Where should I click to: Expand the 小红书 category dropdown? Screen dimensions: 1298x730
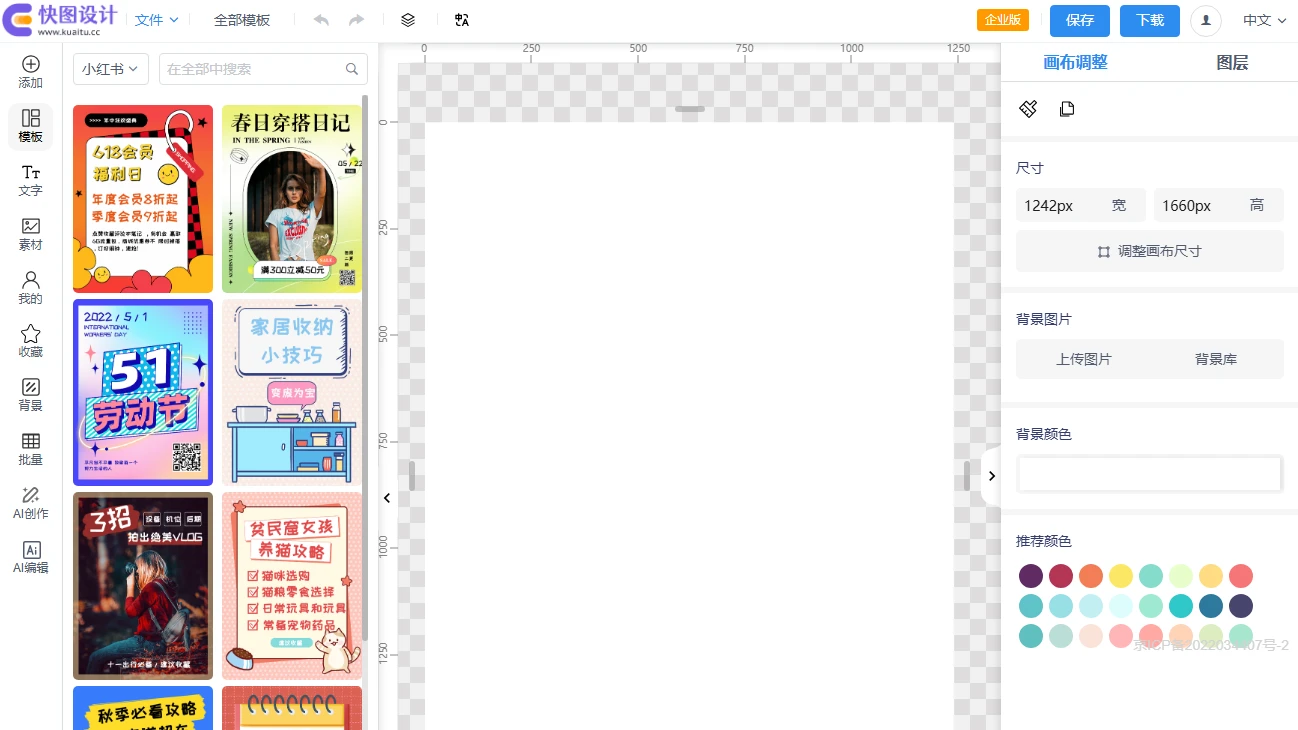click(110, 69)
